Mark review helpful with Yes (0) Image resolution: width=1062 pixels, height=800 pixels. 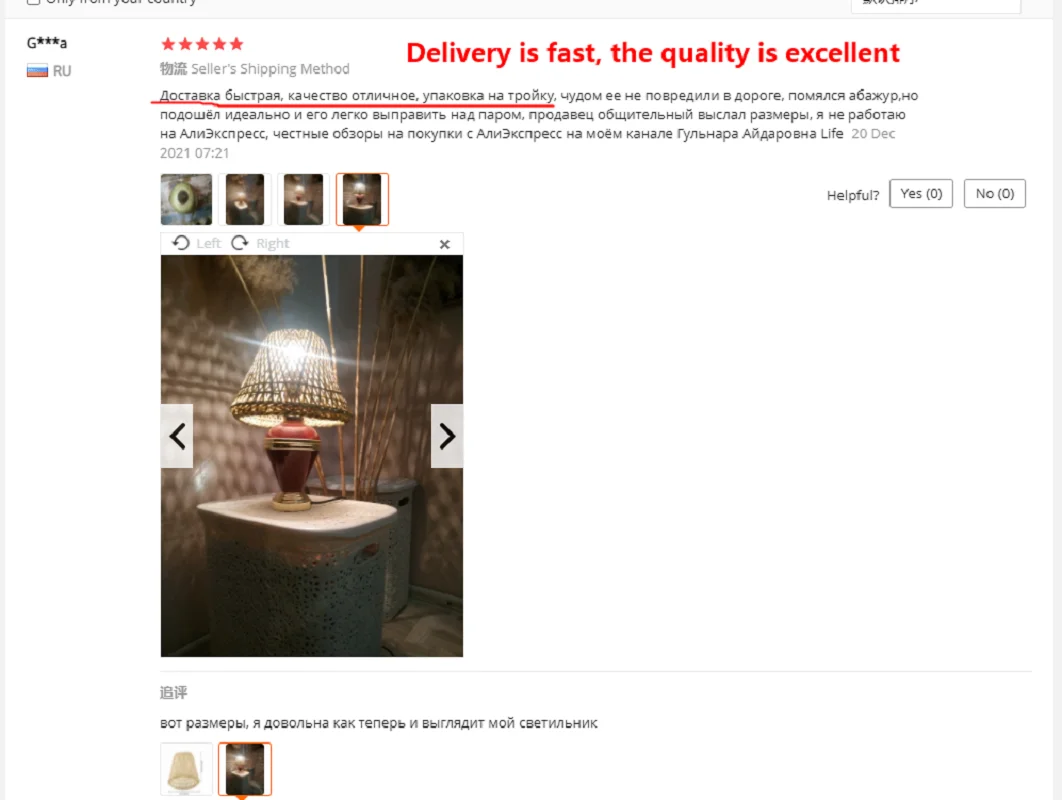pyautogui.click(x=921, y=194)
